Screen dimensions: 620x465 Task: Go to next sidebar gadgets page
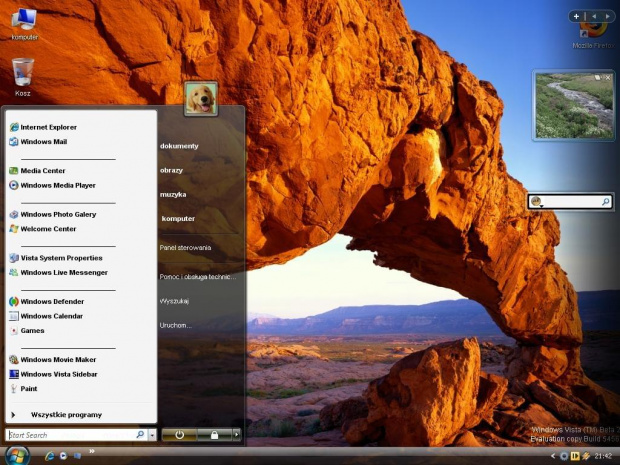tap(607, 16)
